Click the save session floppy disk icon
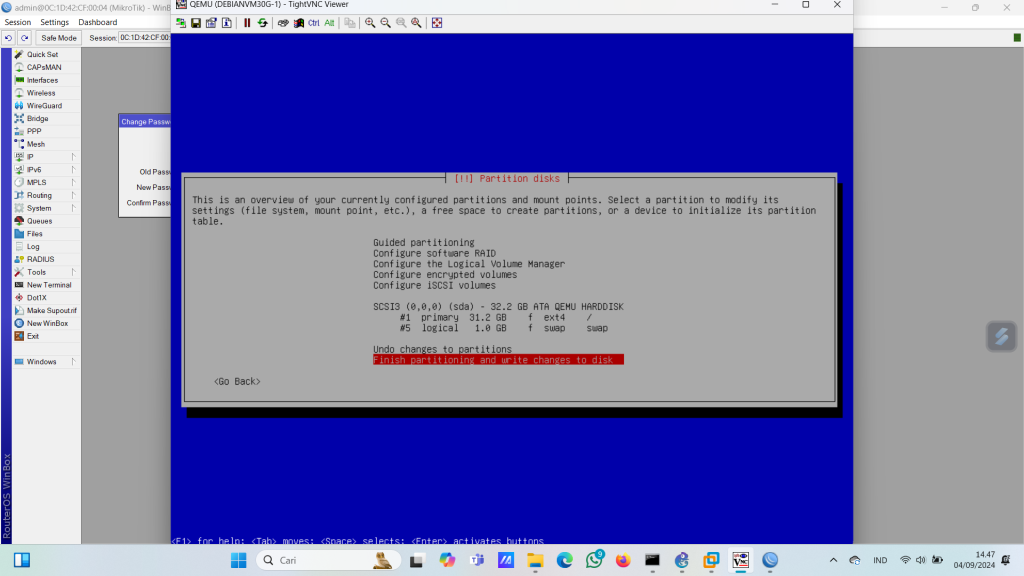 [196, 23]
